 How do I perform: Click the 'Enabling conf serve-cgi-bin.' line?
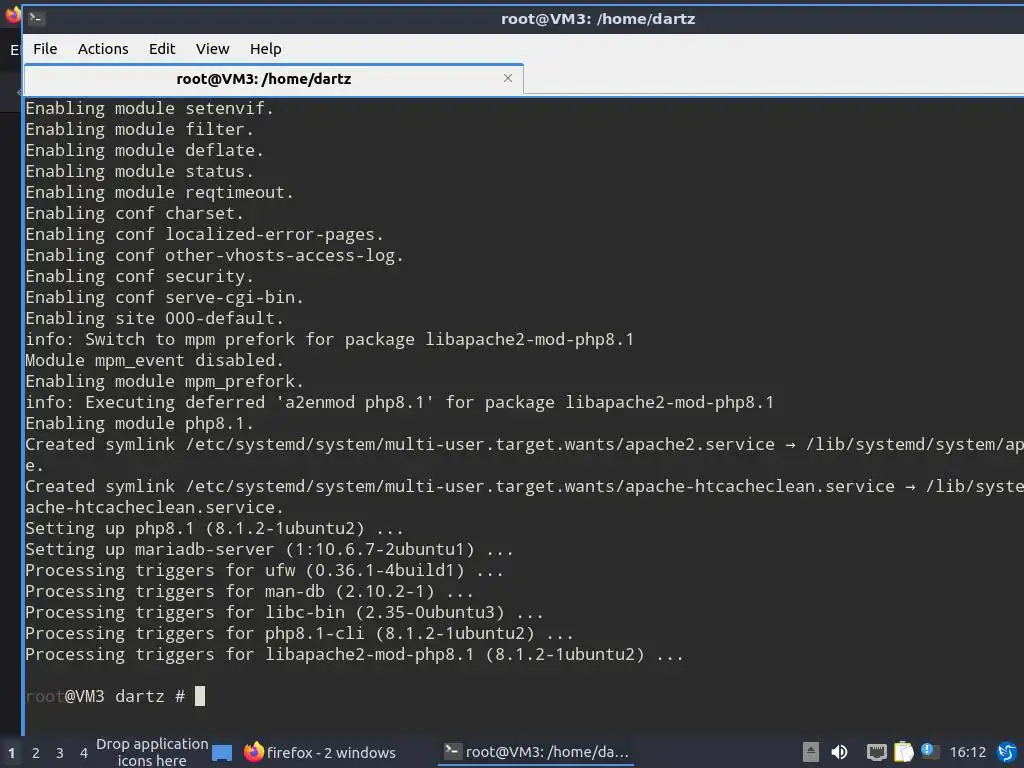tap(164, 297)
